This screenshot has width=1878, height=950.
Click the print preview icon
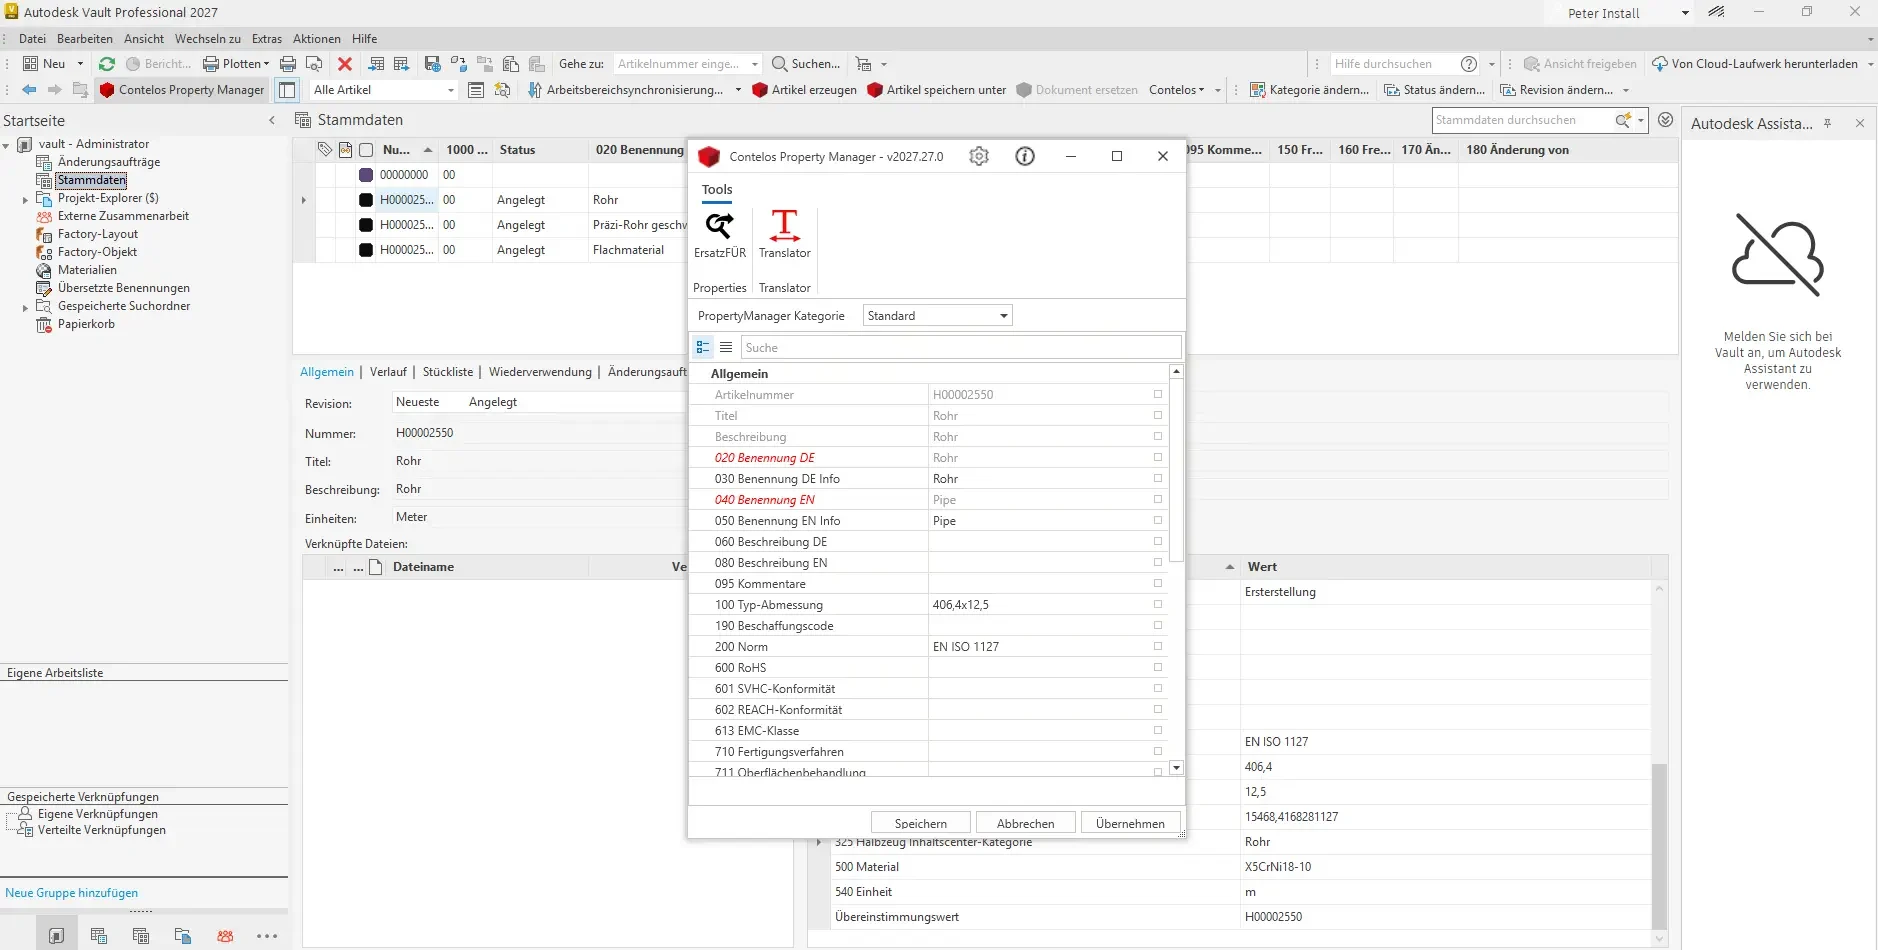point(314,64)
